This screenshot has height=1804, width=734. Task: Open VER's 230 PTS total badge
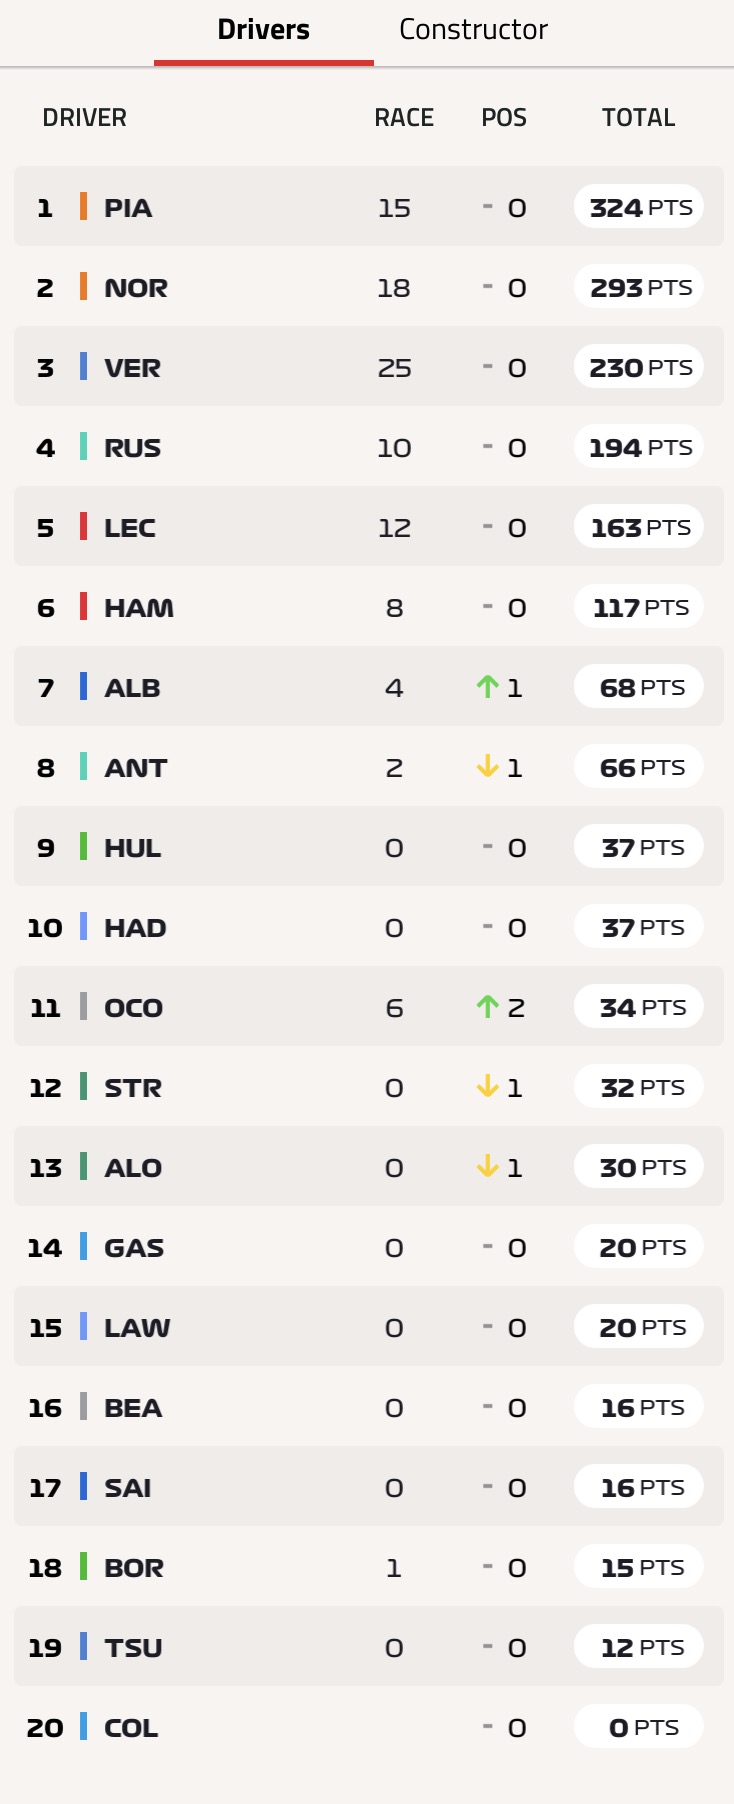(x=639, y=367)
